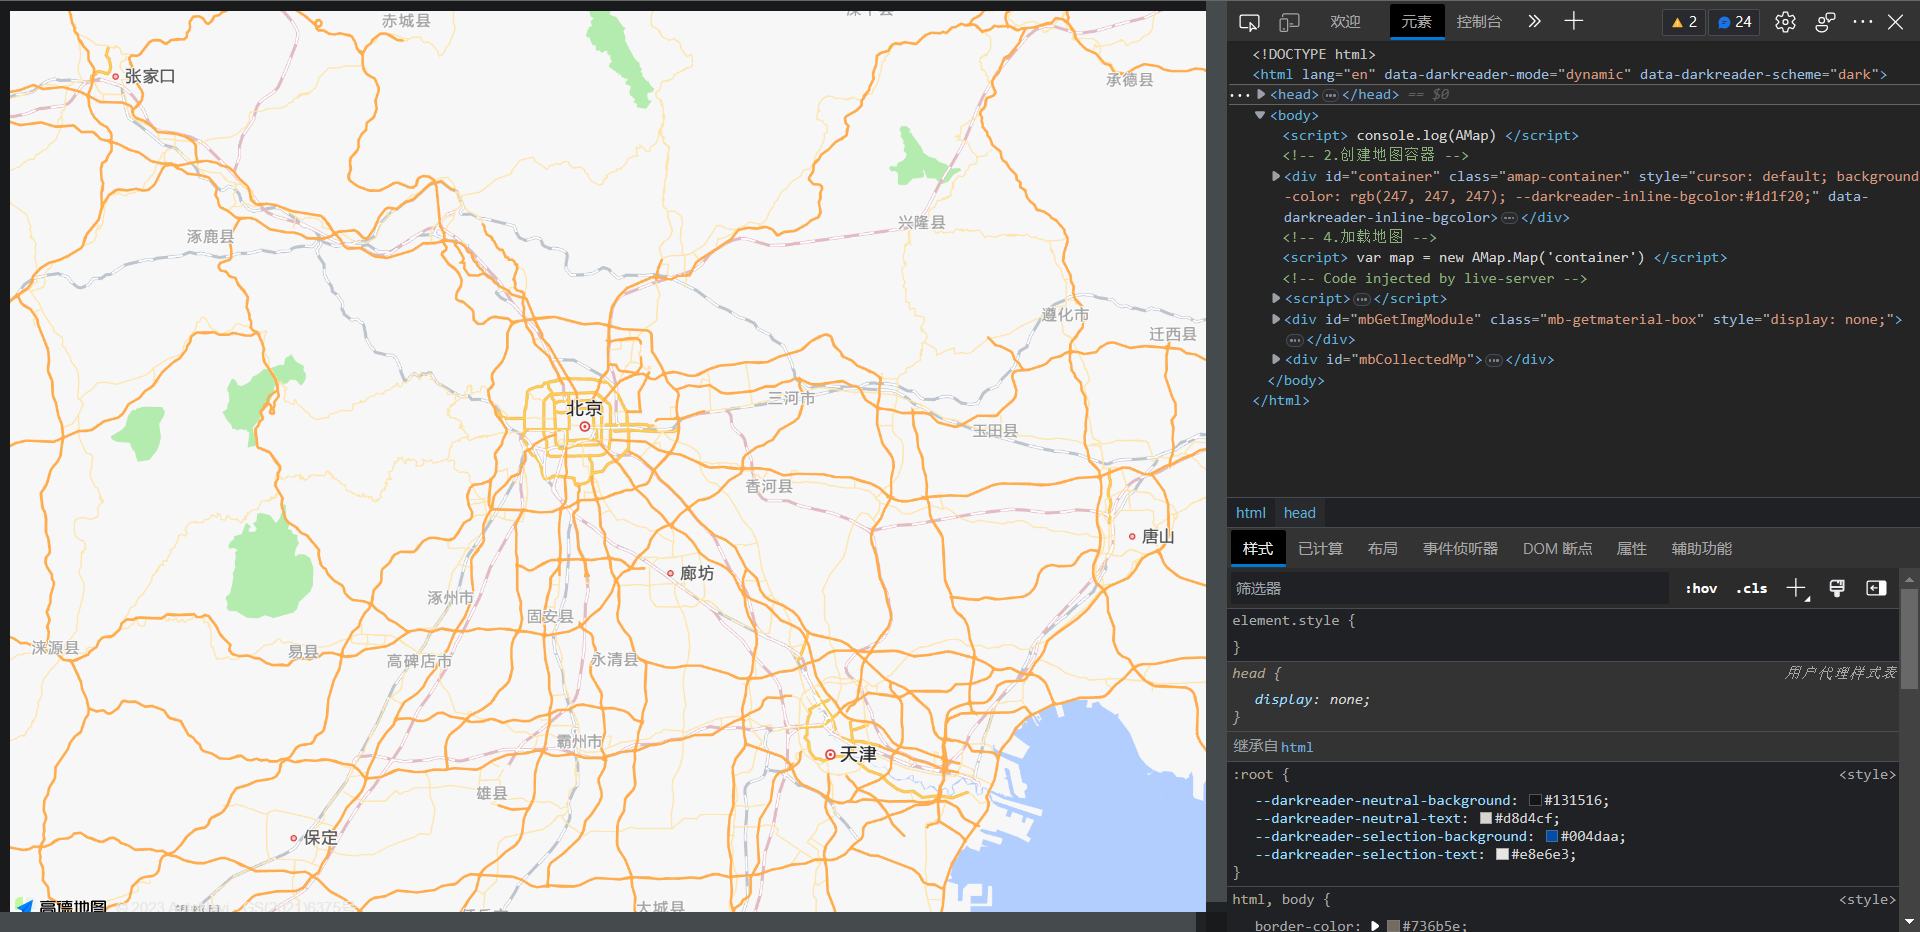This screenshot has width=1920, height=932.
Task: Click the neutral-text #d8d4cf color swatch
Action: tap(1486, 818)
